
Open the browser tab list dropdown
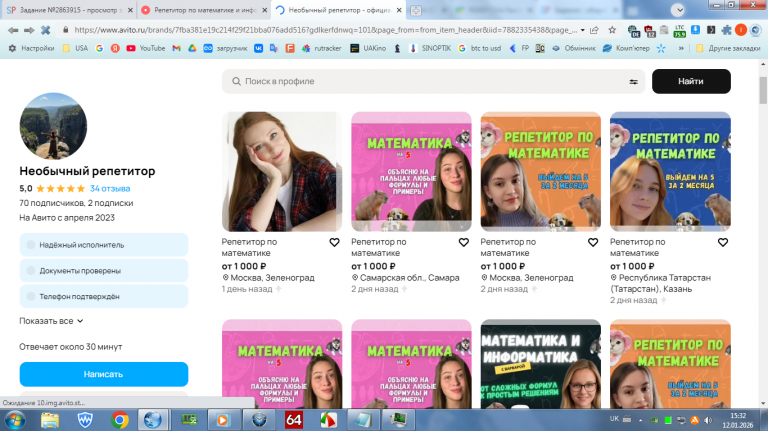678,10
